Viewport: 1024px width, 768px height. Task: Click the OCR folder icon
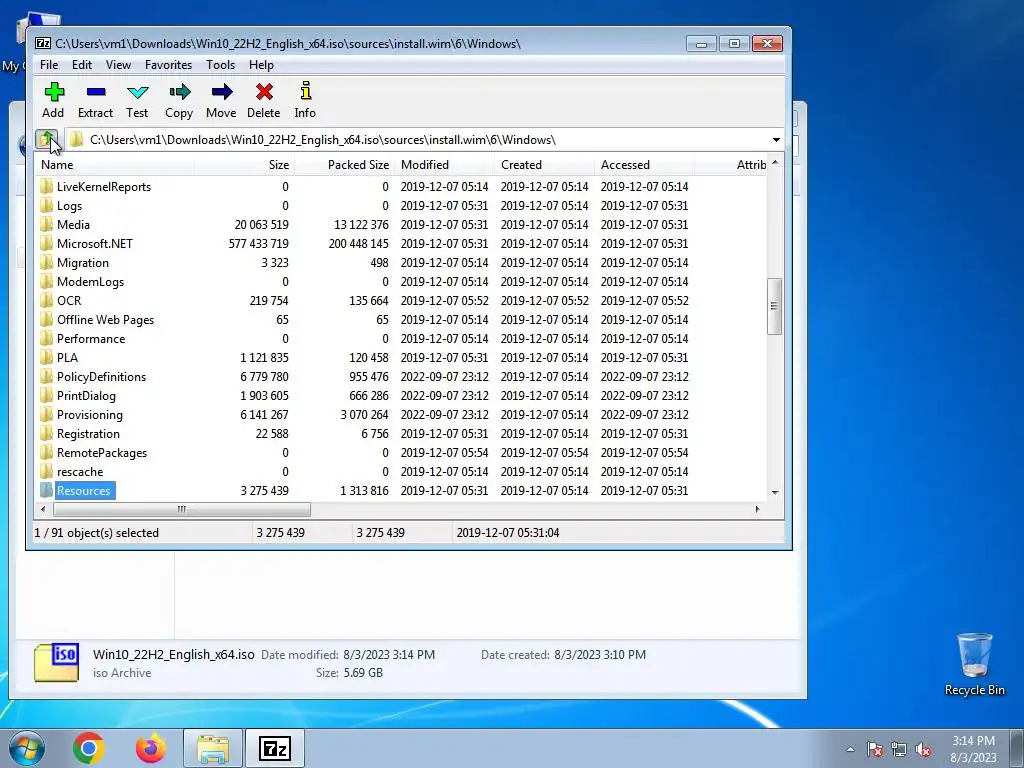[46, 300]
